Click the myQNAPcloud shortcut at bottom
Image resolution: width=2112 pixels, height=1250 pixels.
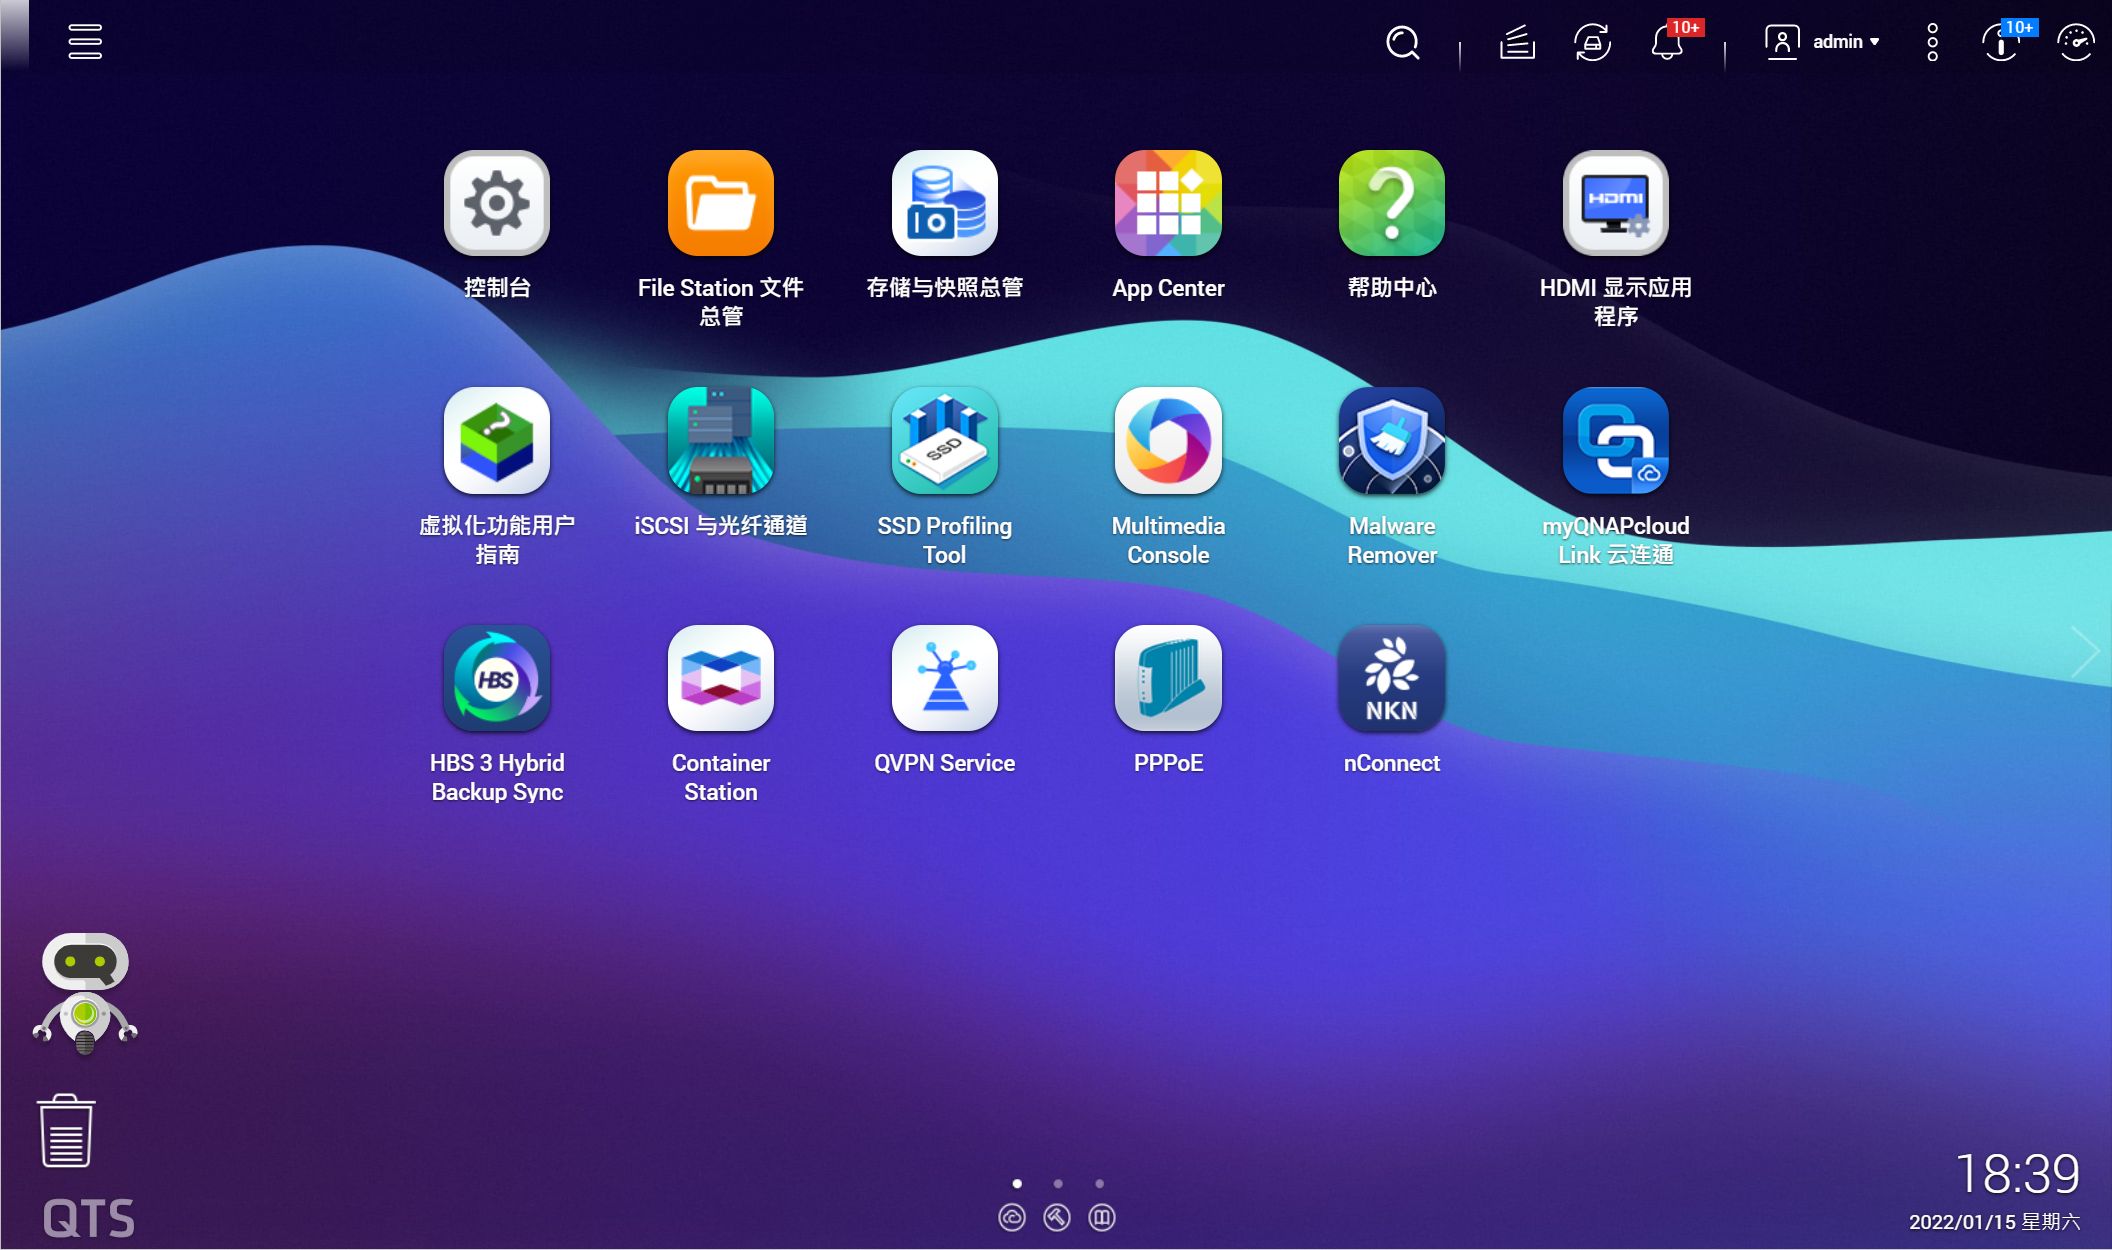pyautogui.click(x=1012, y=1218)
